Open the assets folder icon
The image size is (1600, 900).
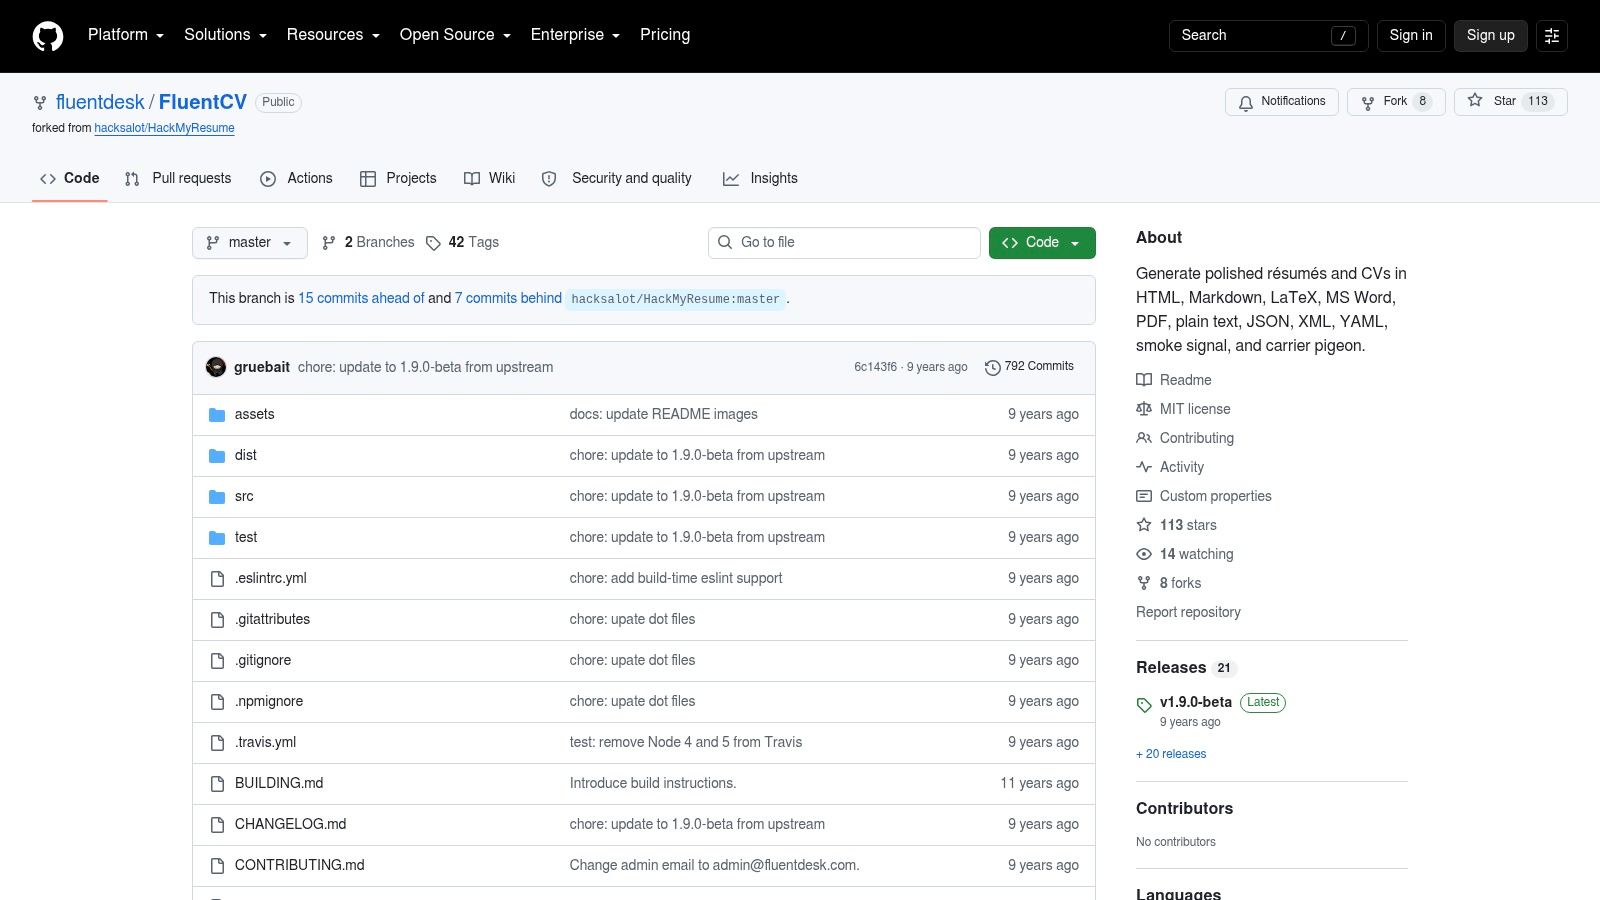click(217, 415)
